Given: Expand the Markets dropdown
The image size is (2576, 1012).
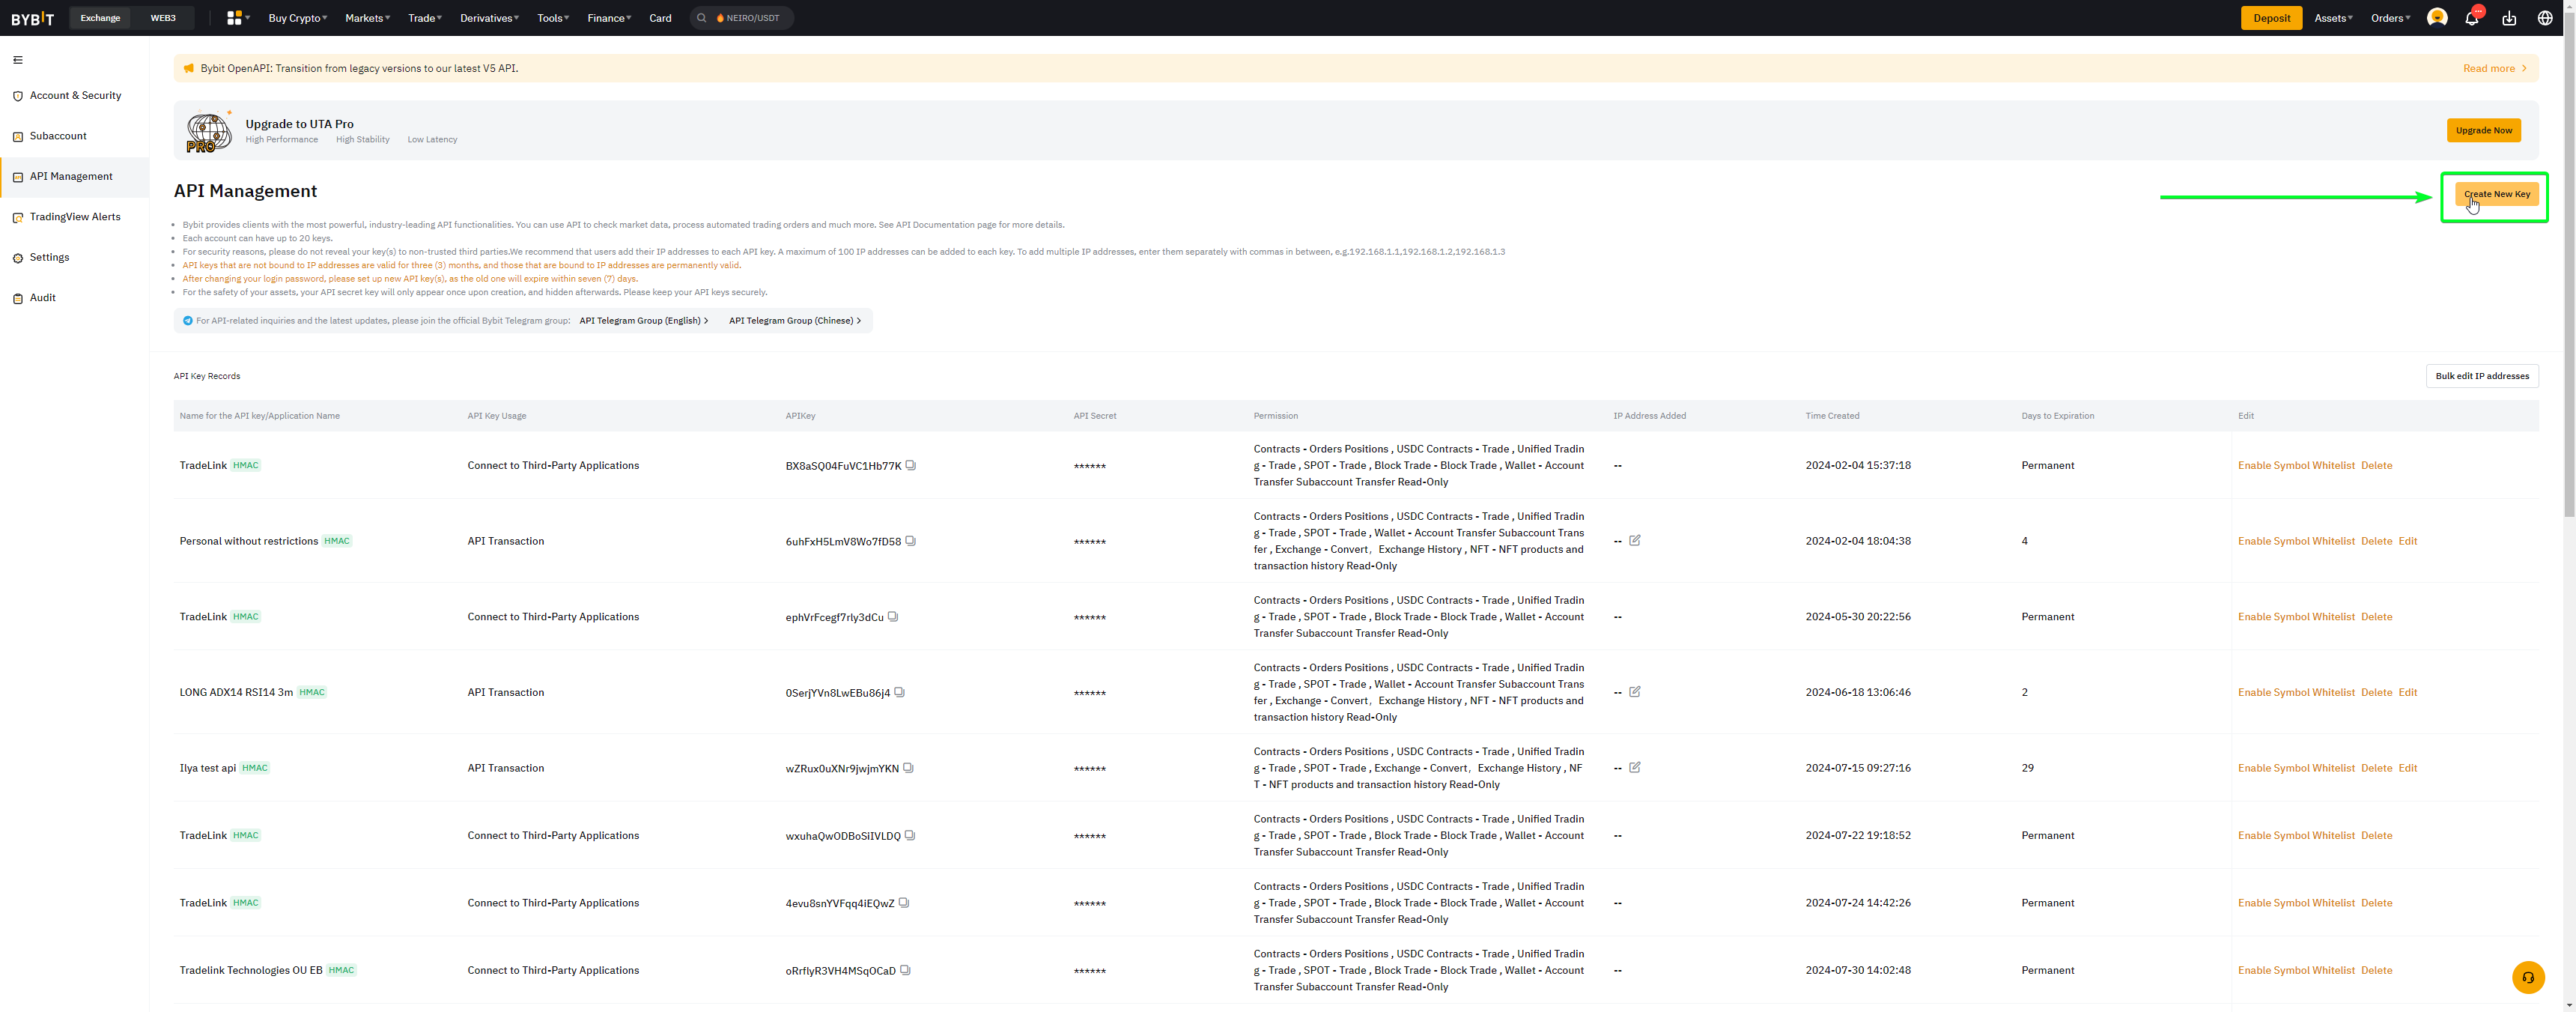Looking at the screenshot, I should click(x=367, y=18).
